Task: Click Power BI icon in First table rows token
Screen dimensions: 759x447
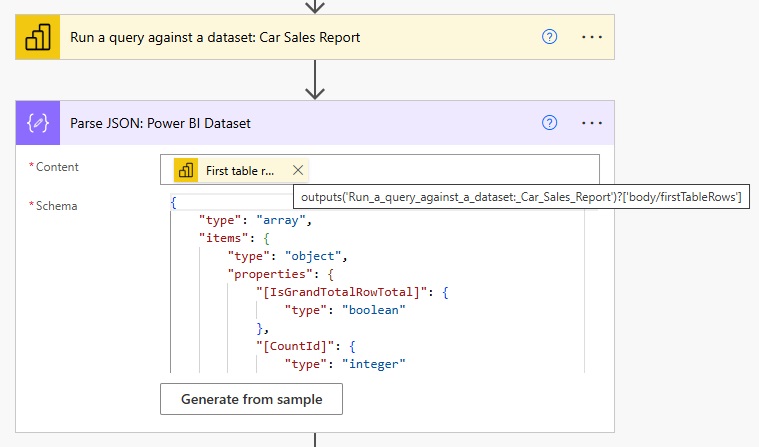Action: [186, 170]
